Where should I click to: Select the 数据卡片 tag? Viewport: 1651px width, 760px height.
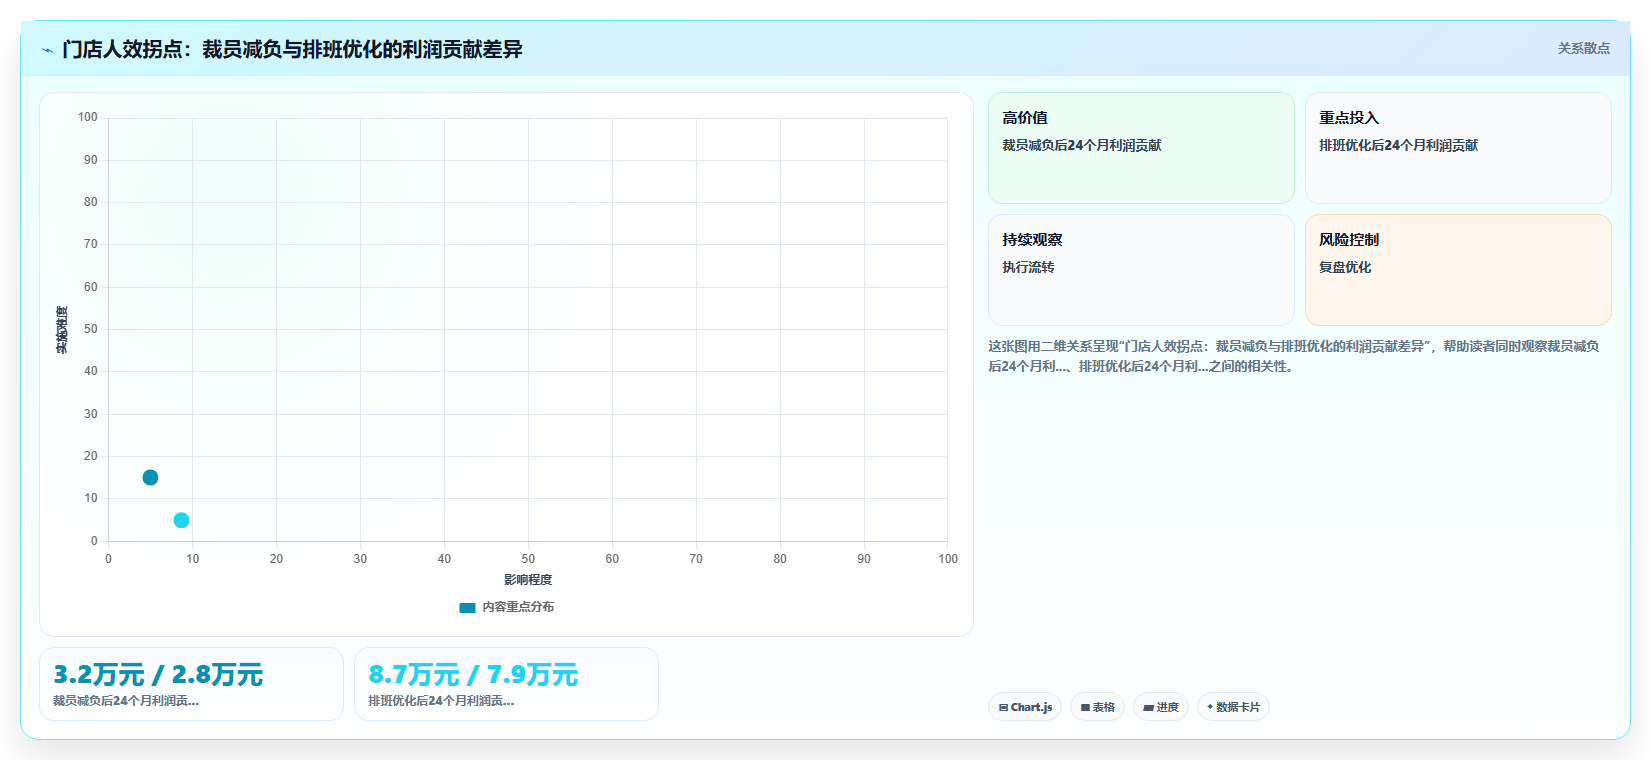(x=1233, y=707)
